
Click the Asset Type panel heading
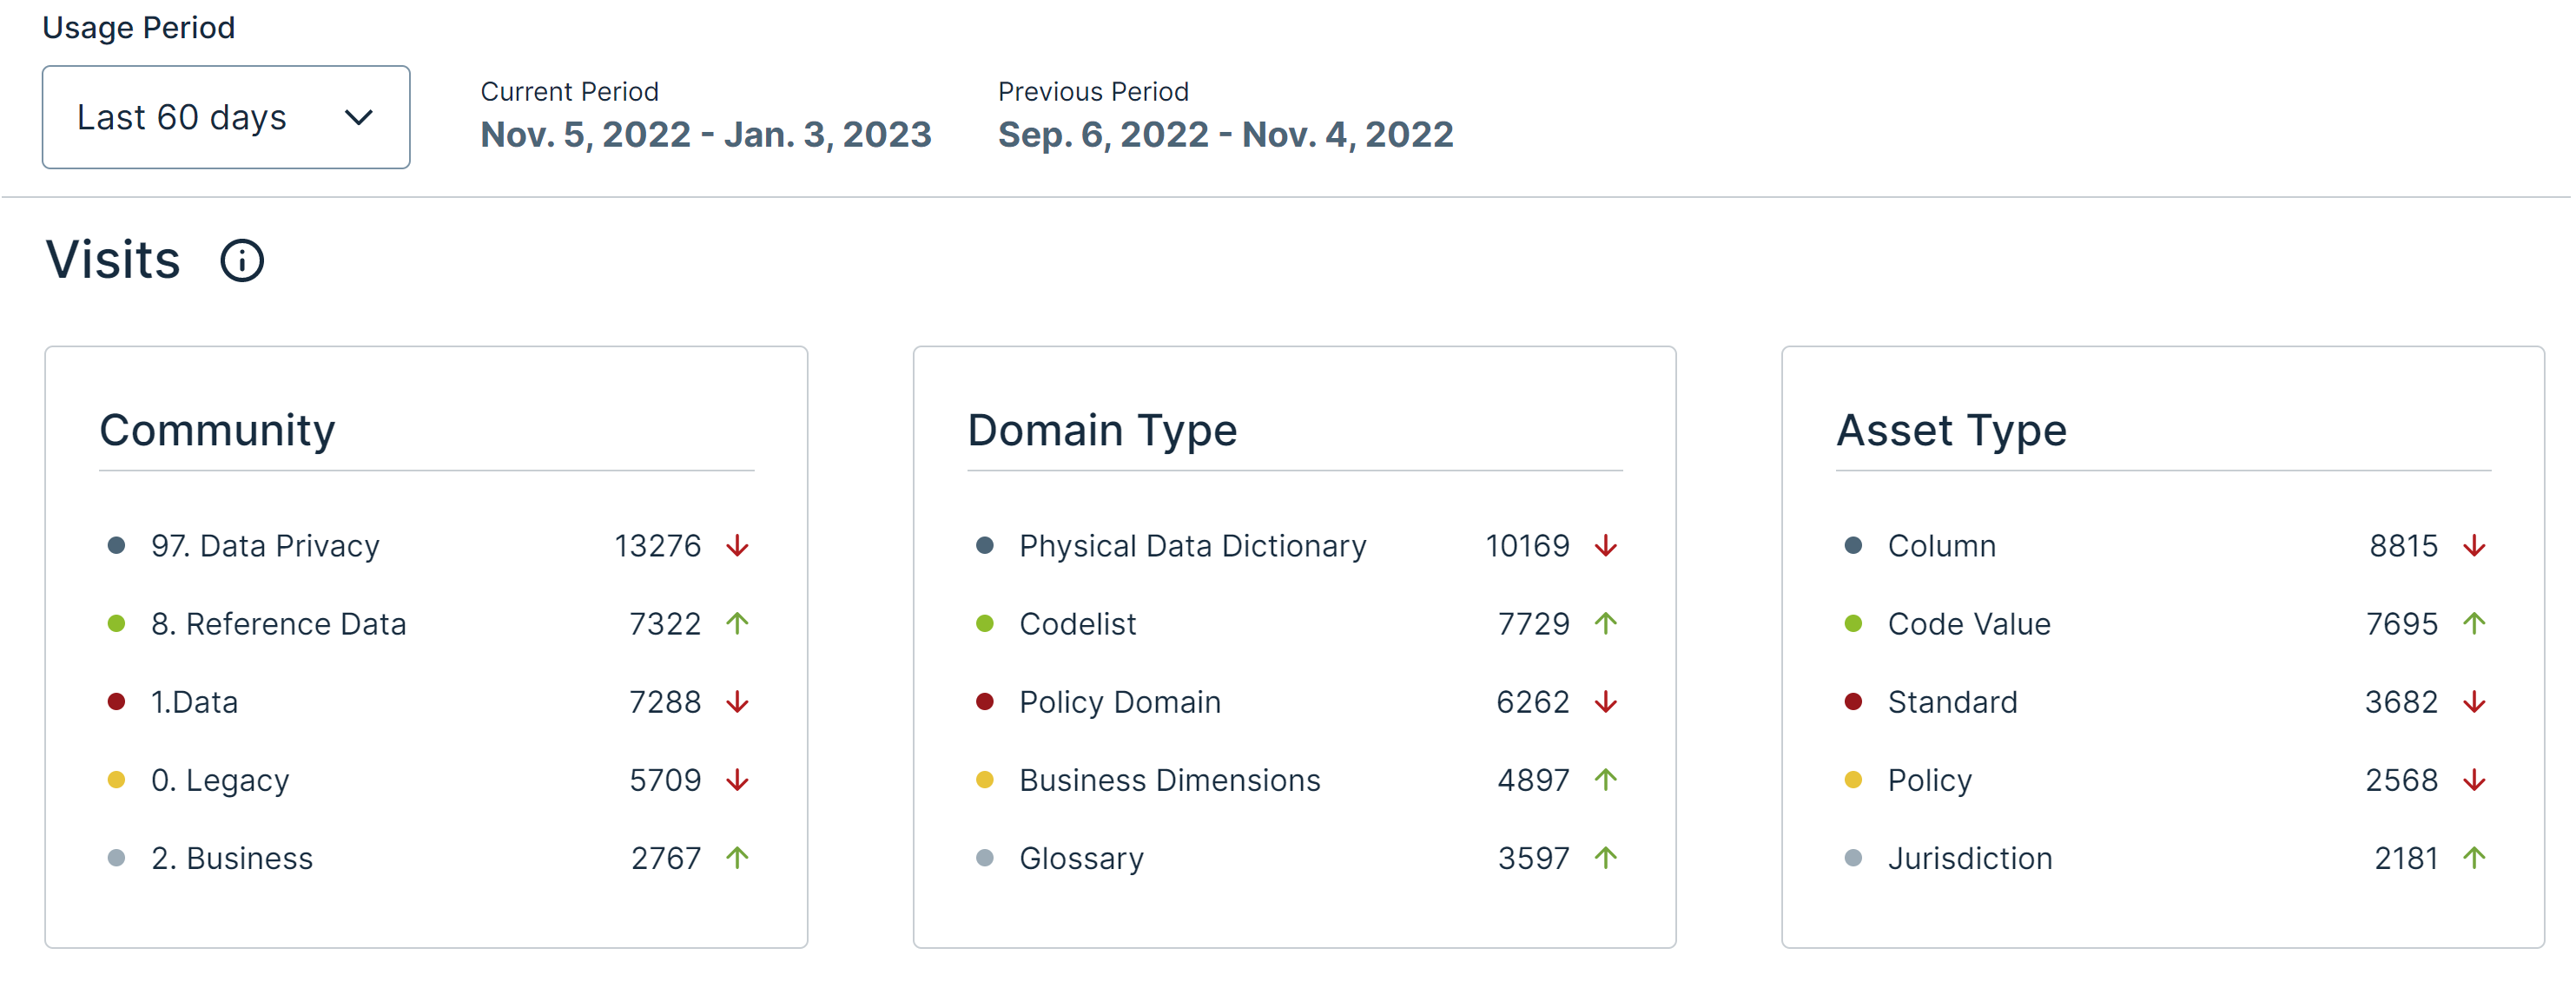coord(1951,431)
